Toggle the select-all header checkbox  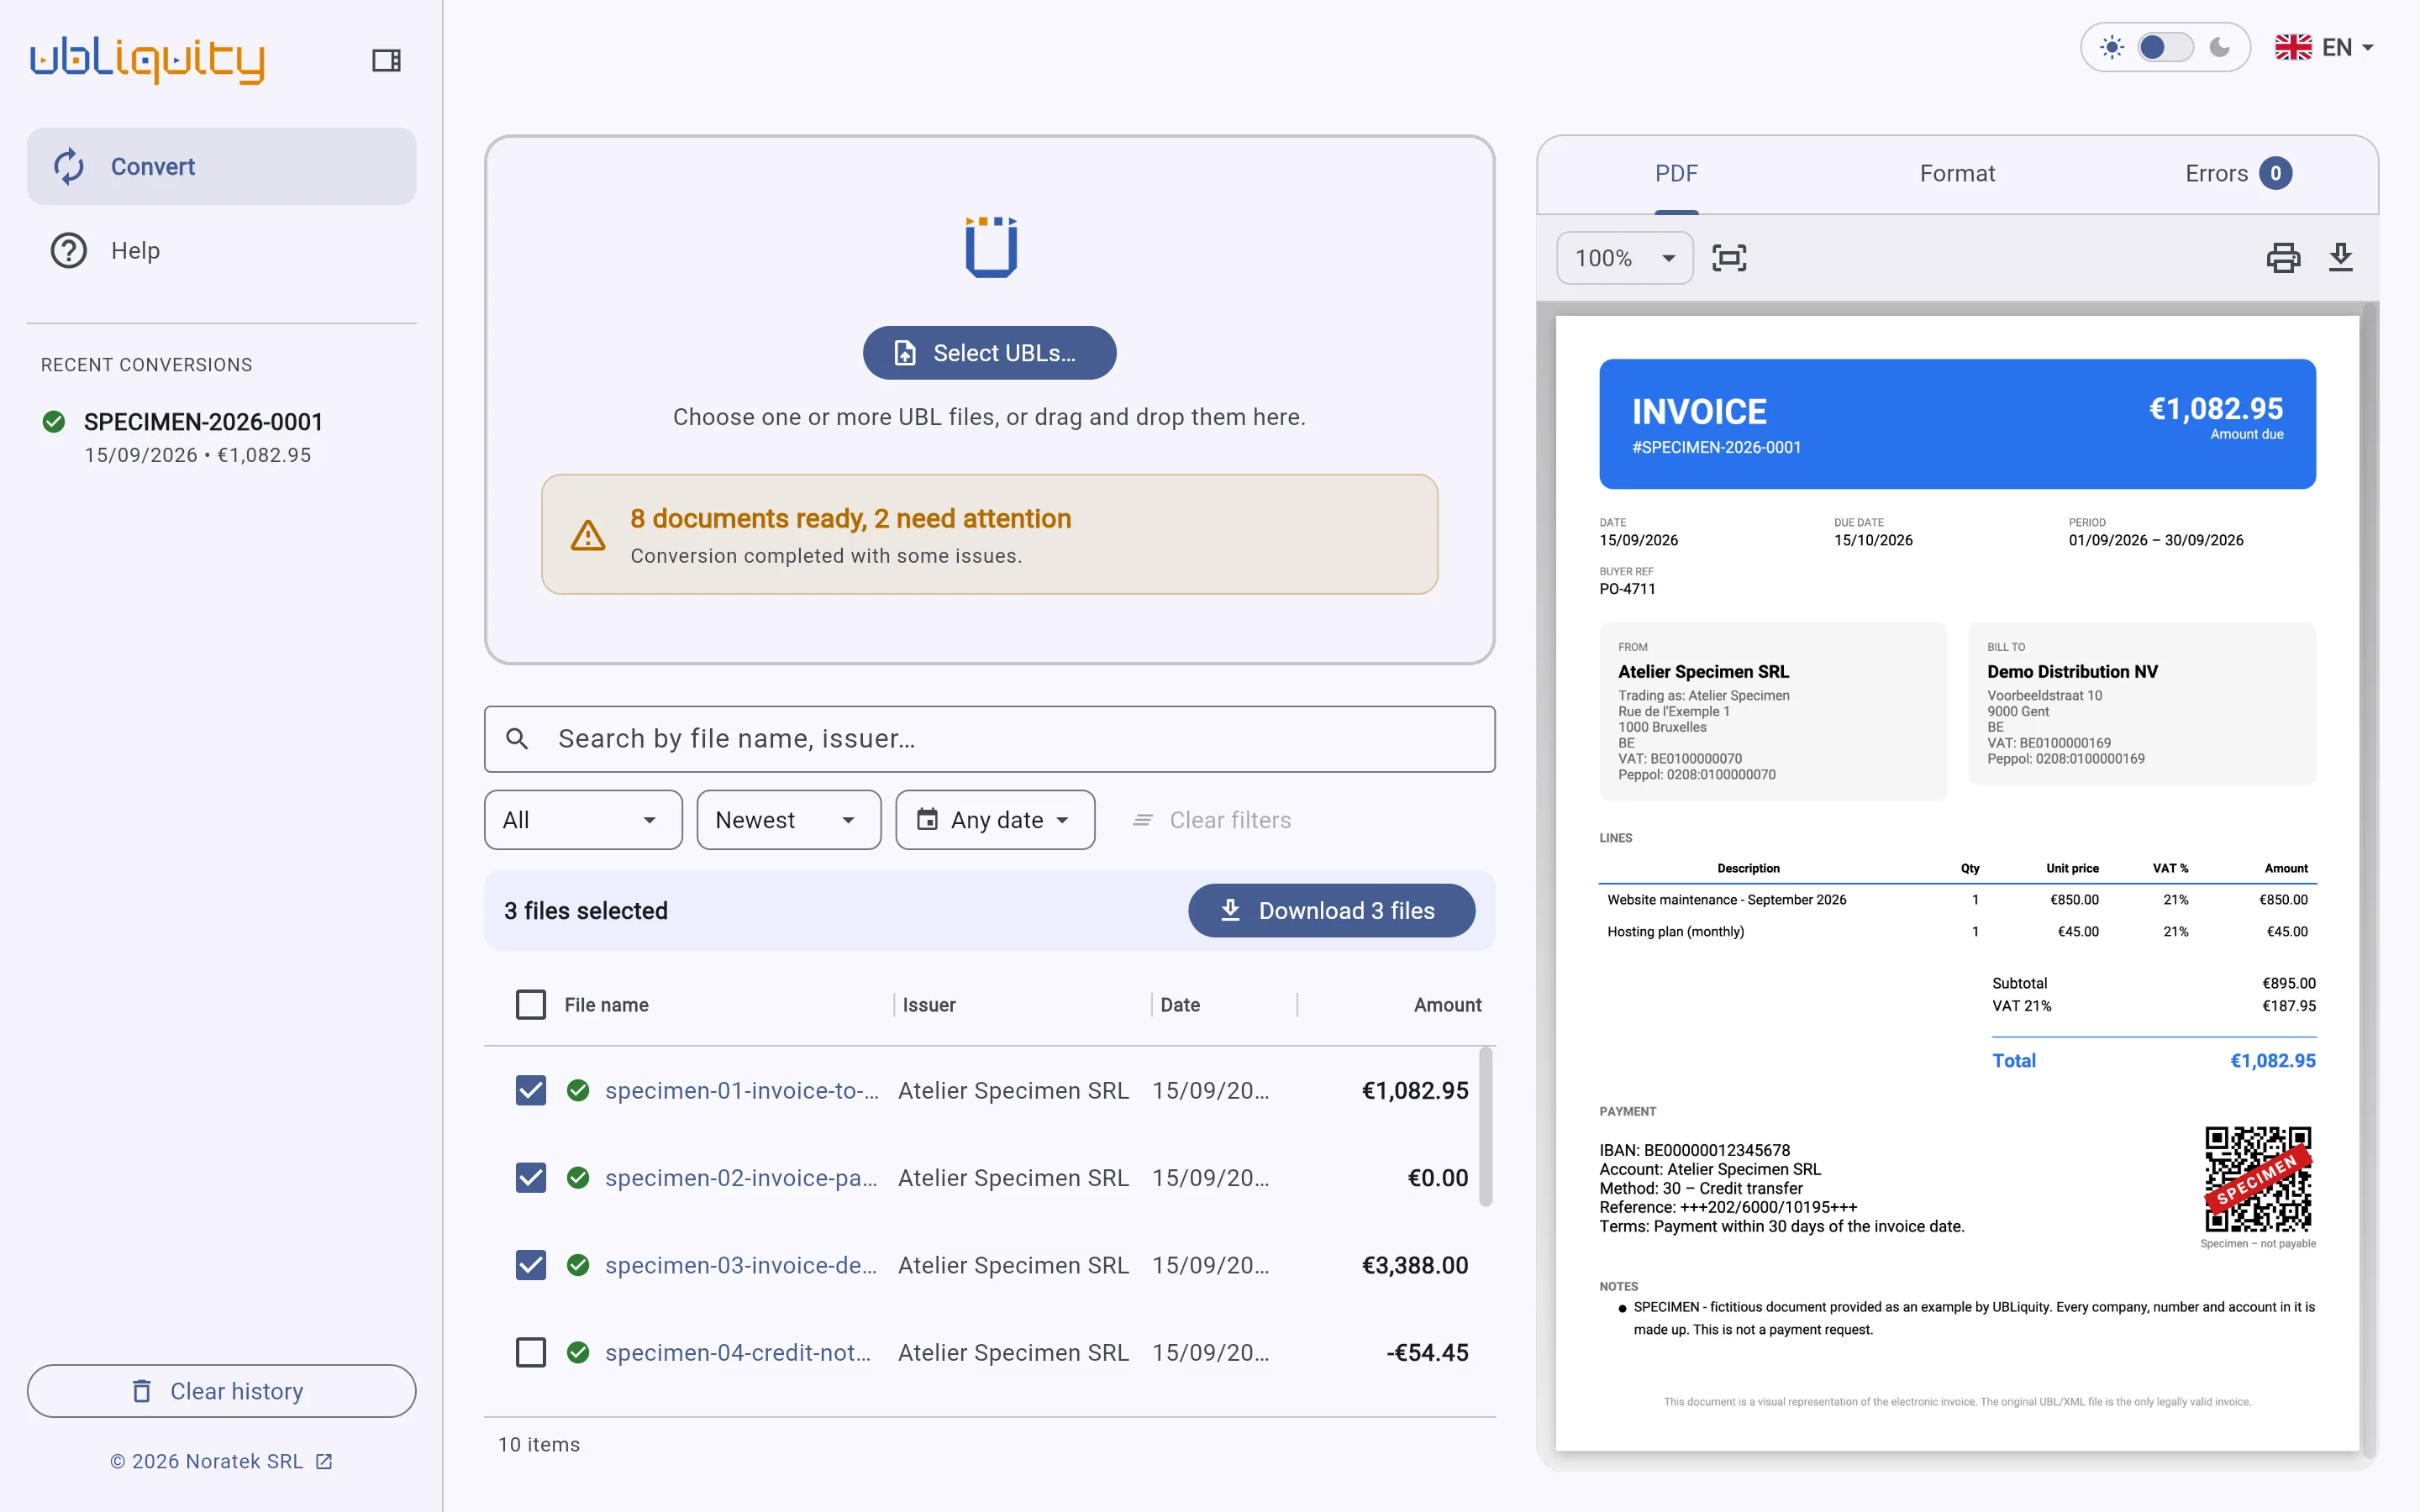coord(531,1004)
